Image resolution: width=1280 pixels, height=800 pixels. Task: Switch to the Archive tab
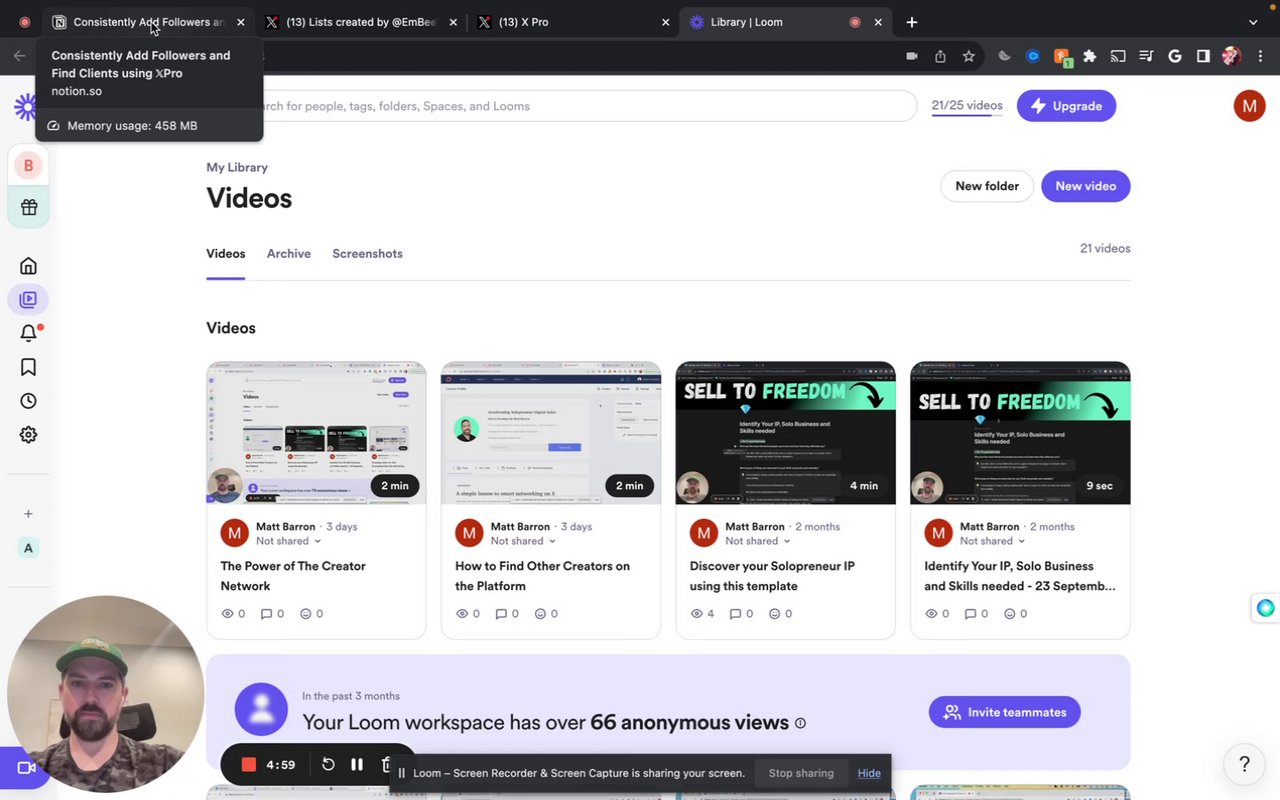click(x=289, y=254)
